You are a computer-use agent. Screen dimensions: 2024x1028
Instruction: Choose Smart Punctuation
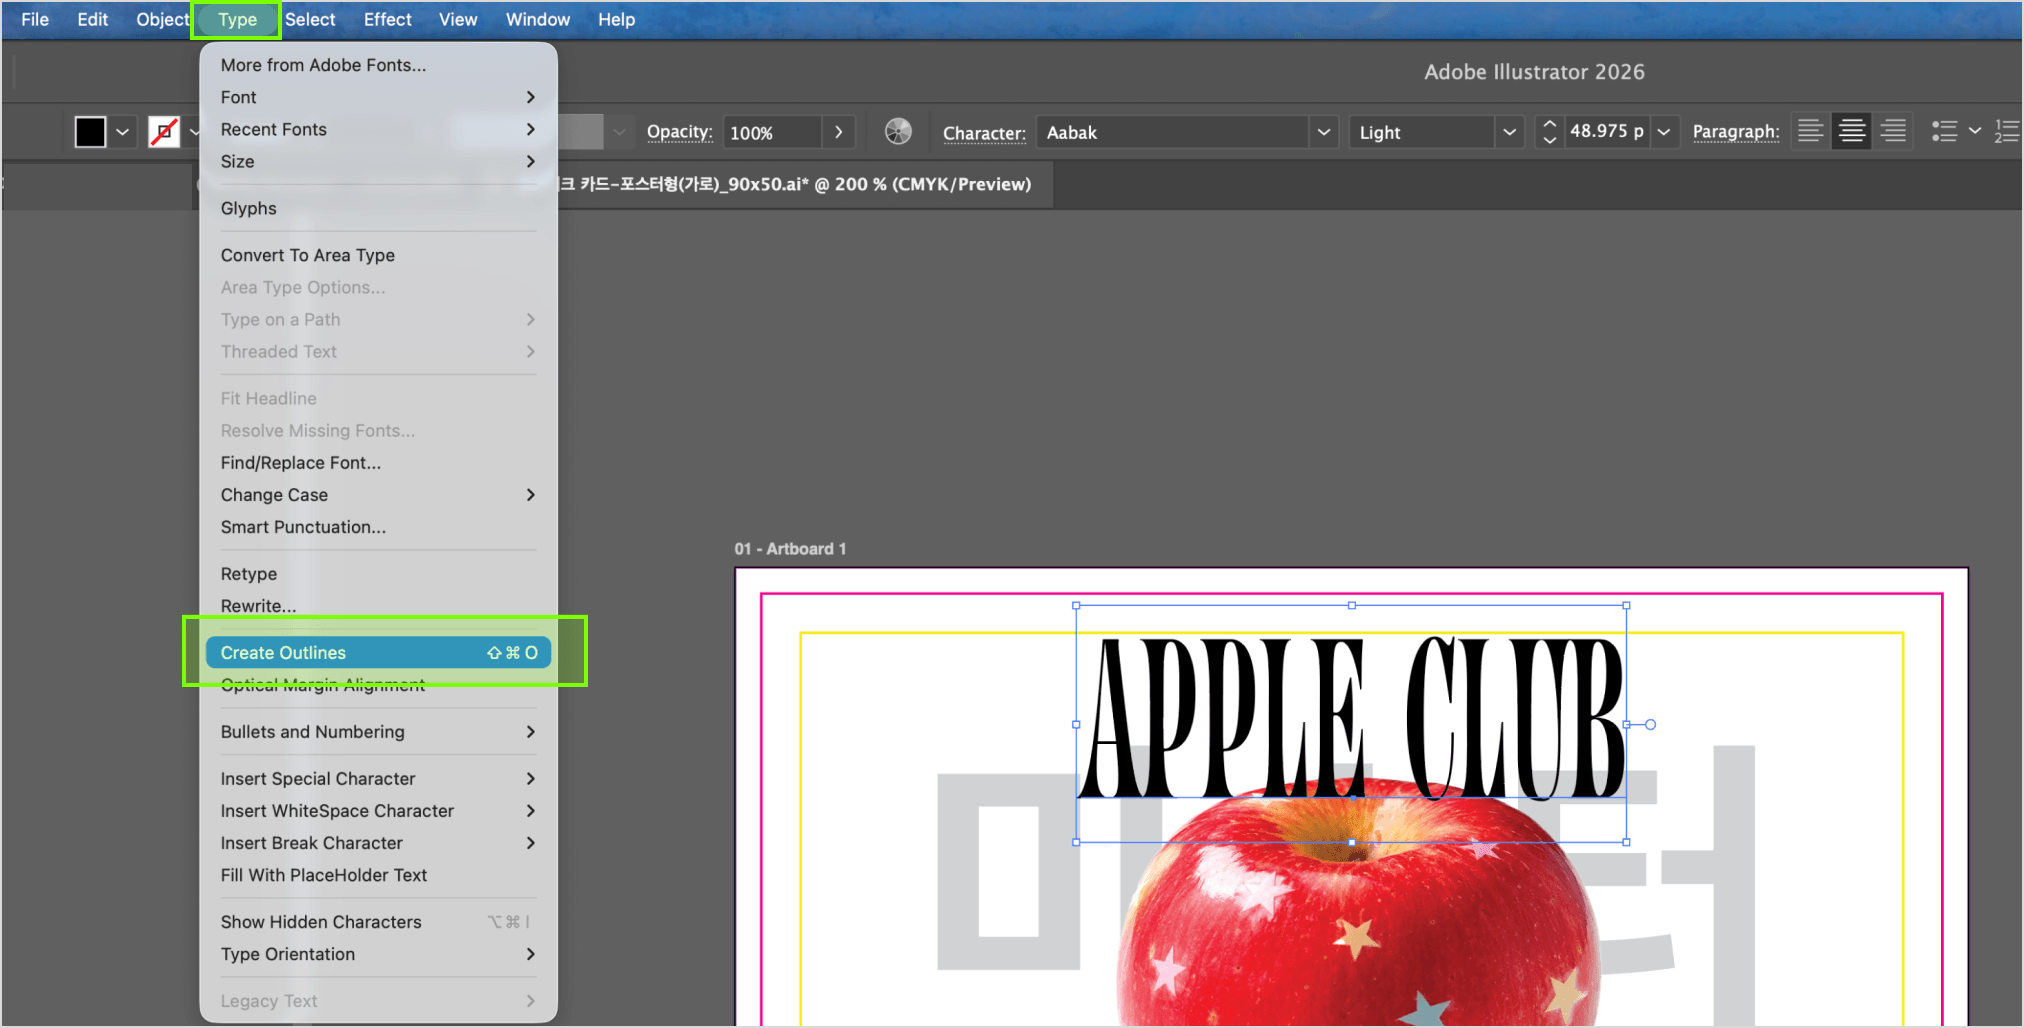pyautogui.click(x=378, y=527)
